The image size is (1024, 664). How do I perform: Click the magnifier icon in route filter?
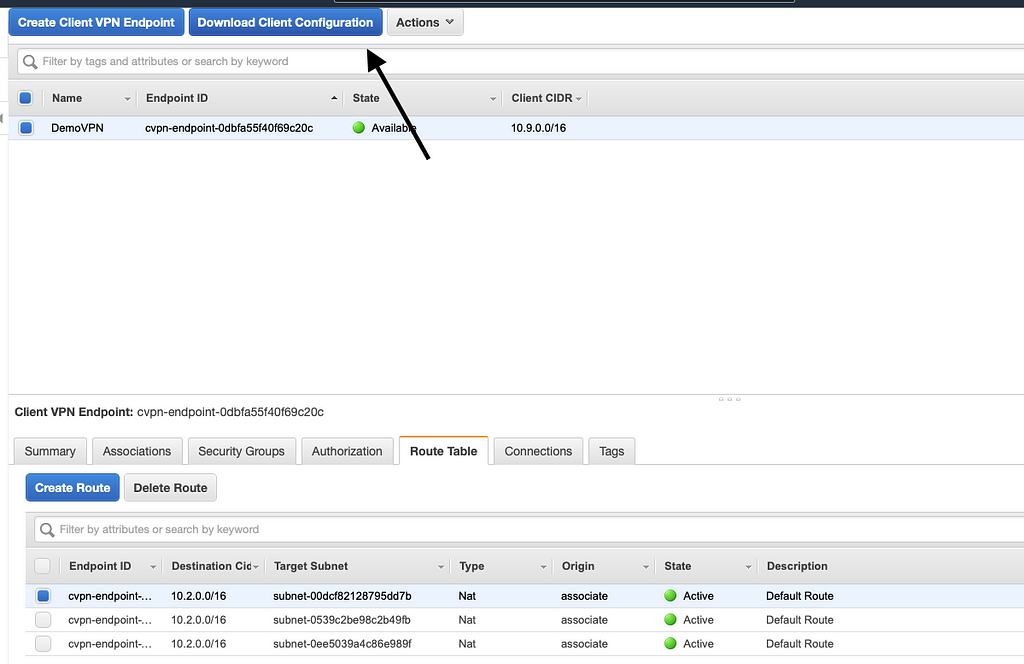tap(47, 530)
